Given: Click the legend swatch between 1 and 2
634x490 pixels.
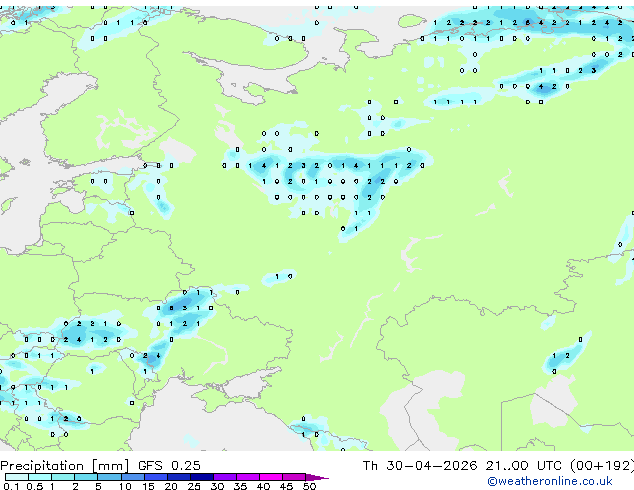Looking at the screenshot, I should (x=63, y=477).
